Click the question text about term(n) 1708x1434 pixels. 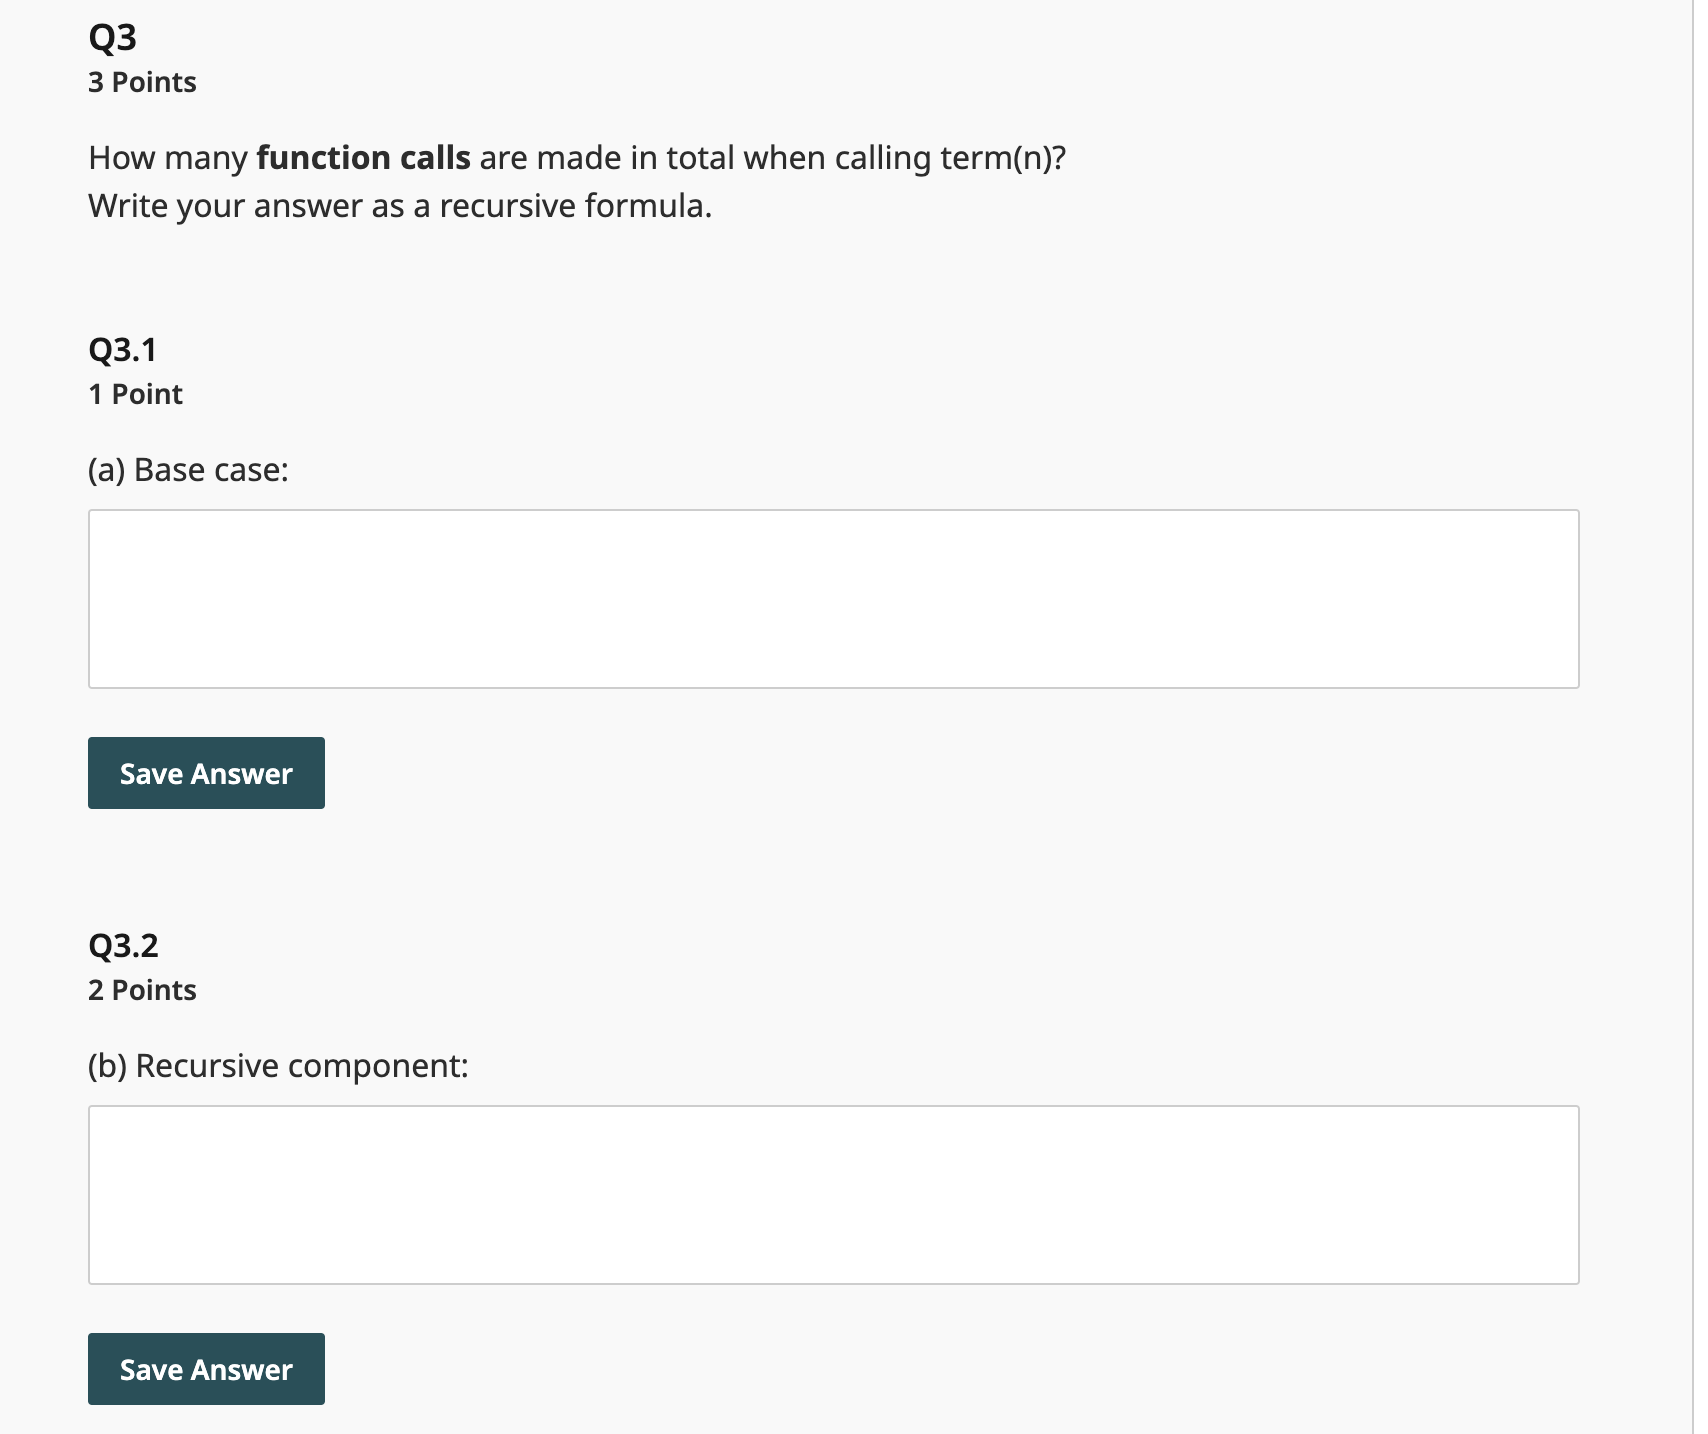click(578, 157)
